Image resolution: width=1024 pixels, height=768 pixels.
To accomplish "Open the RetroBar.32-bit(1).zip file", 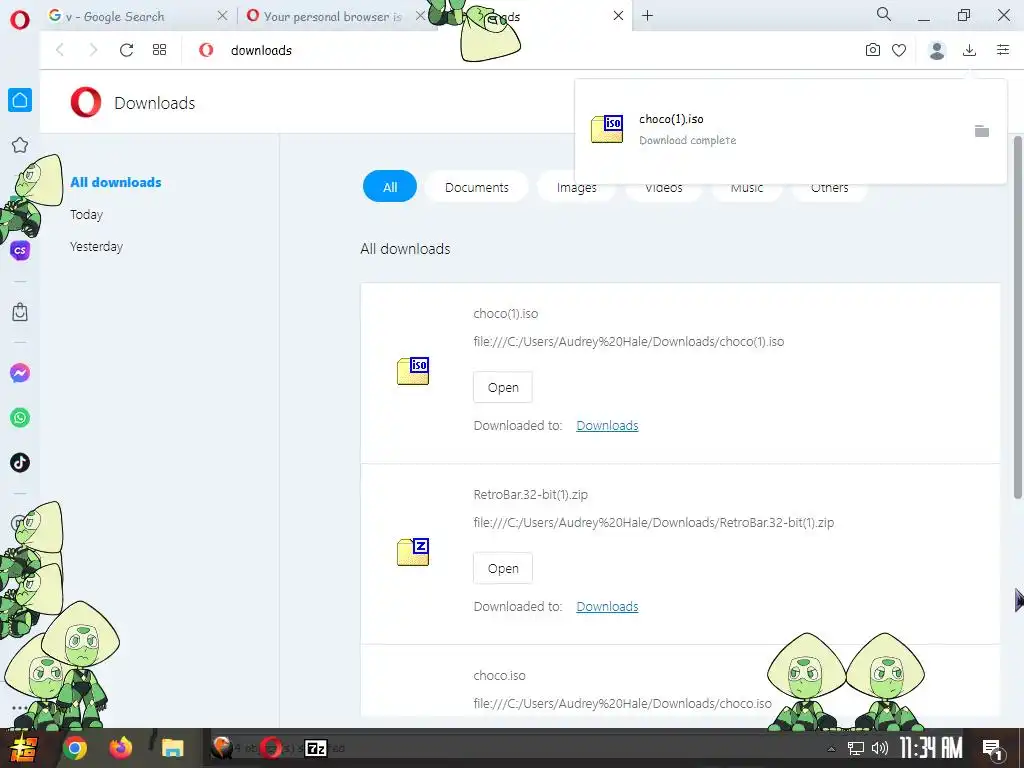I will [503, 568].
